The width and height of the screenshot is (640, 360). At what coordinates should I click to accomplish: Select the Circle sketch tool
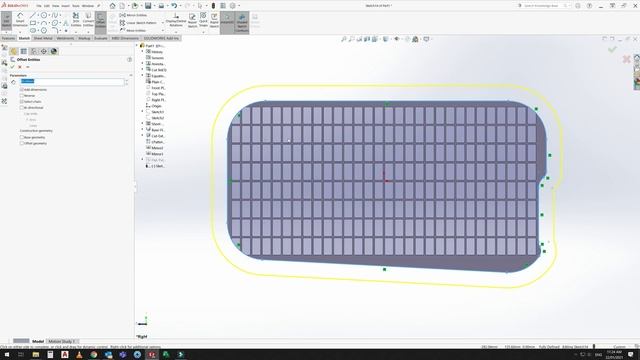(44, 15)
